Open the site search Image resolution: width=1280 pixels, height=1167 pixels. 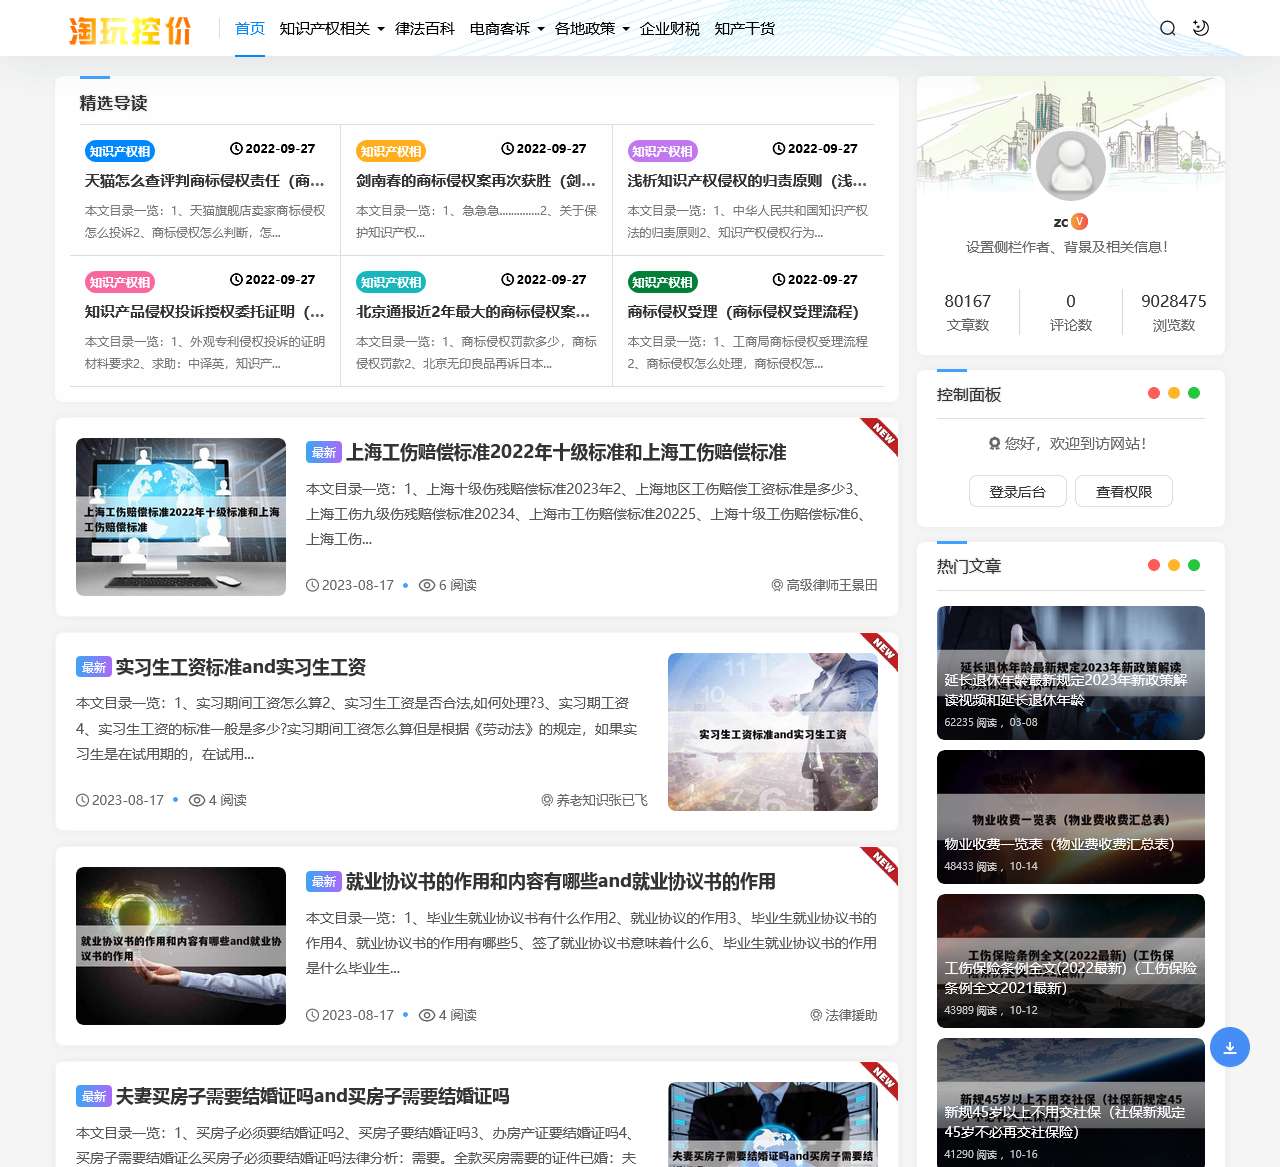tap(1167, 28)
